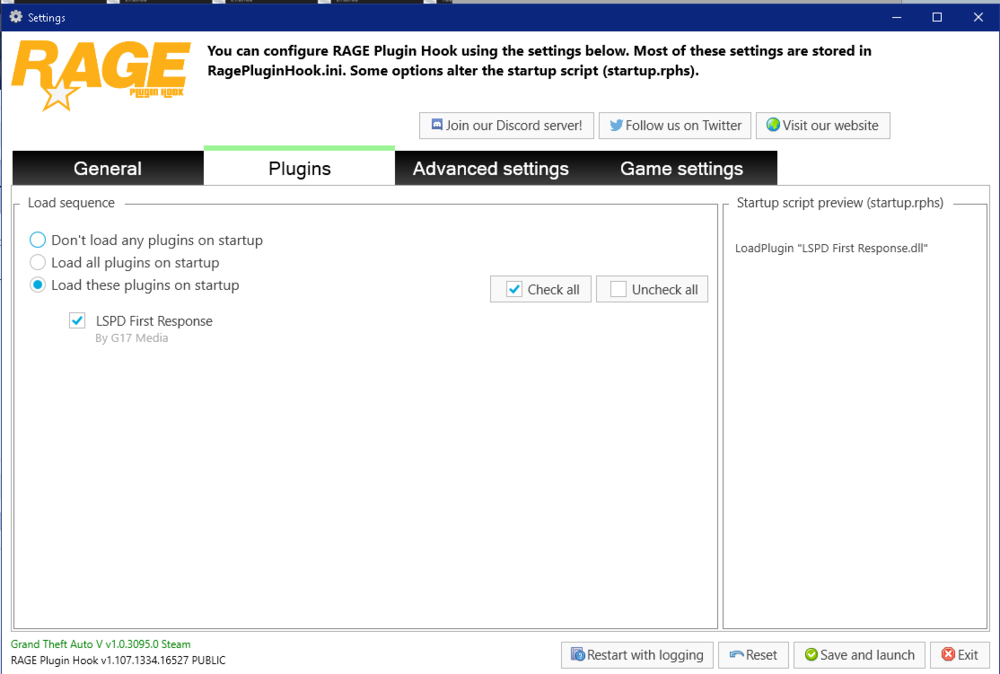Choose Load all plugins on startup
Screen dimensions: 1000x674
(x=37, y=262)
